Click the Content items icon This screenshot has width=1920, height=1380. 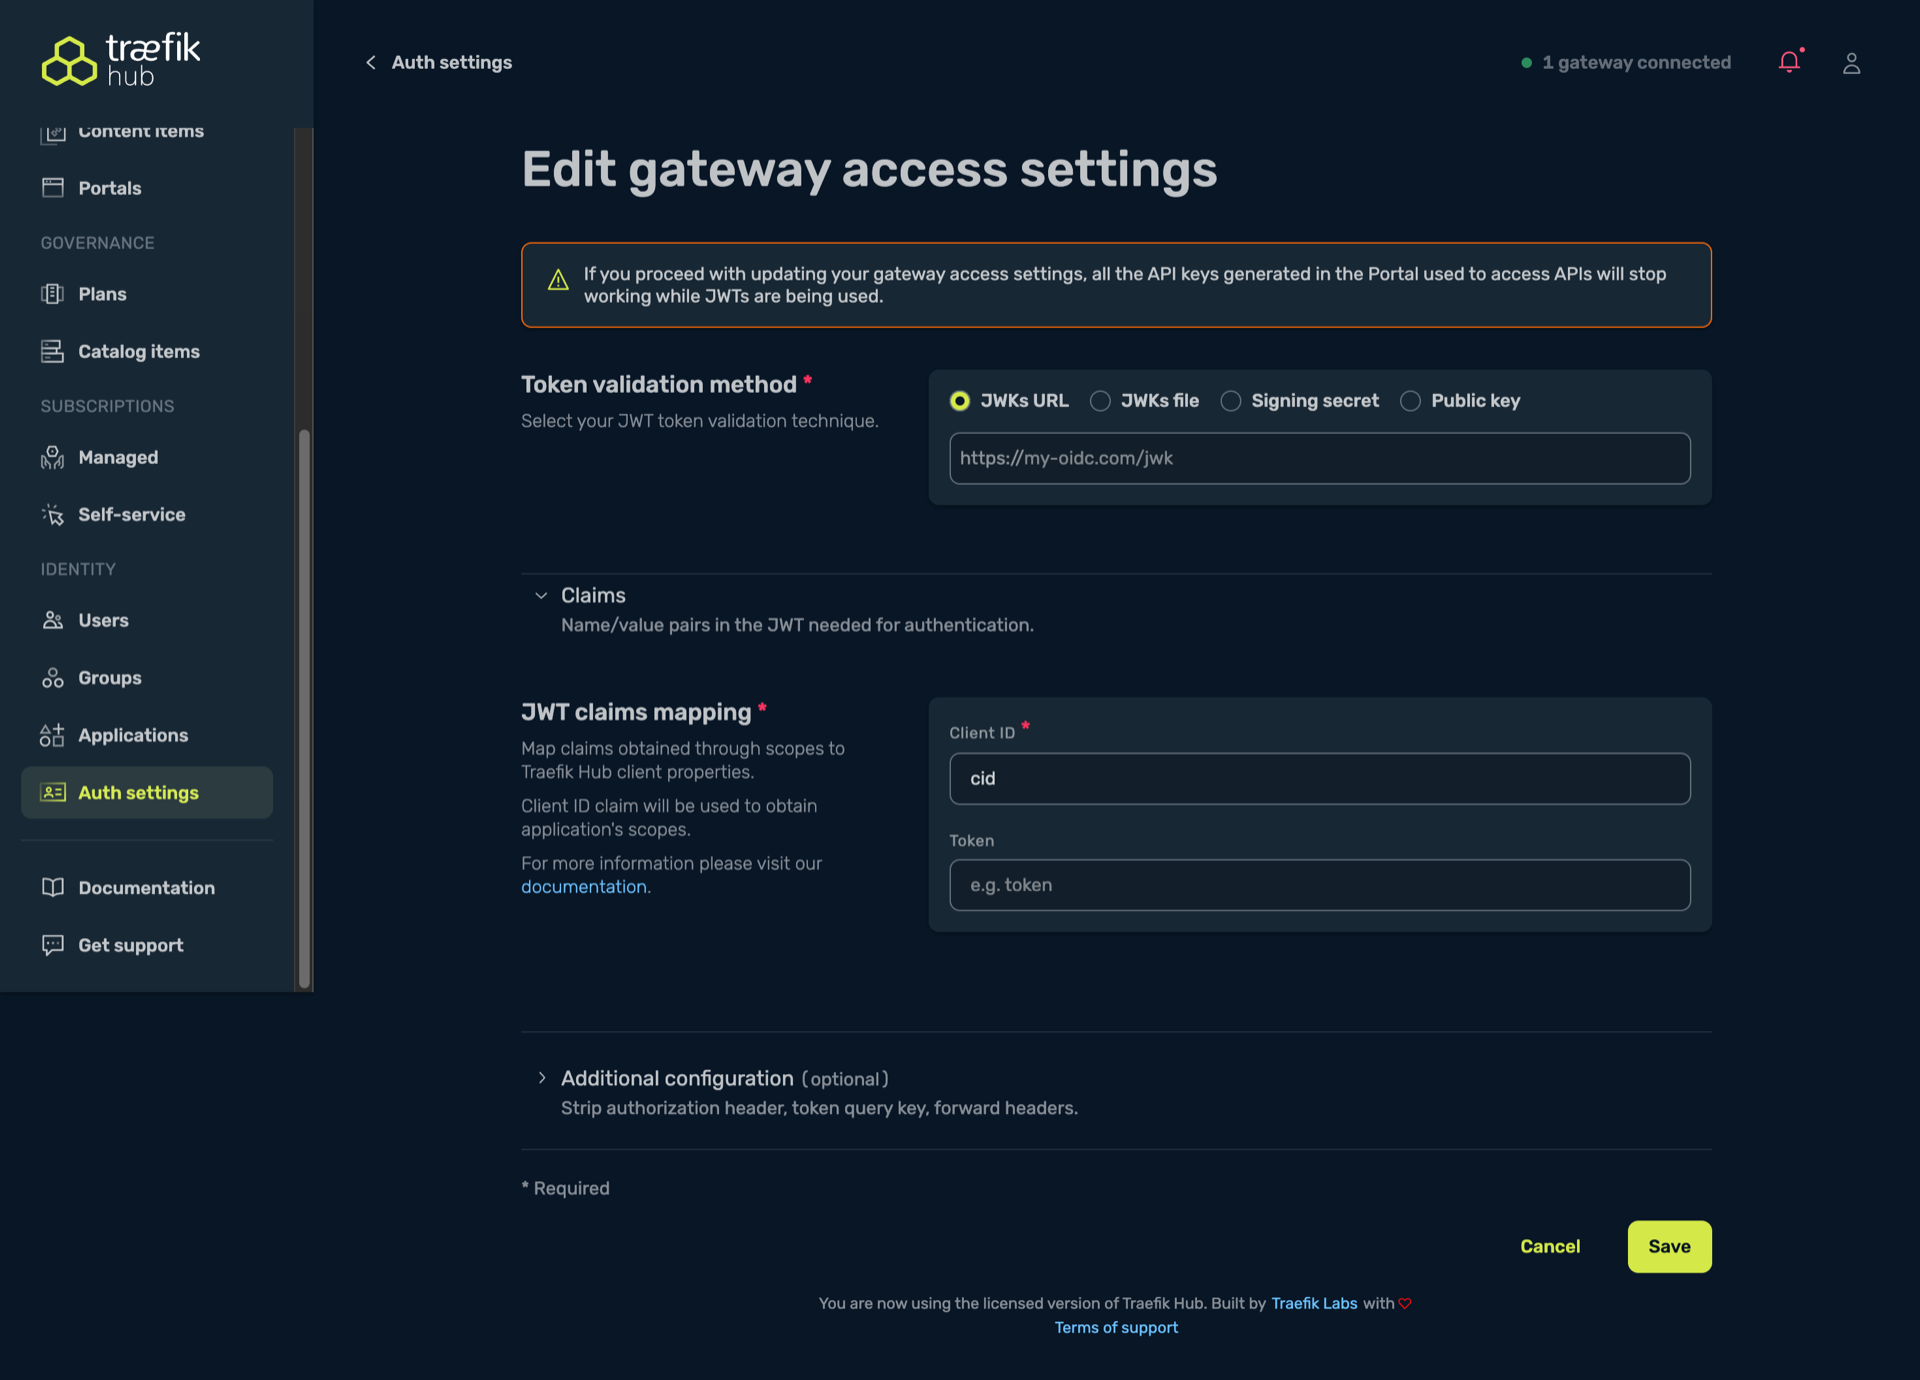(53, 133)
